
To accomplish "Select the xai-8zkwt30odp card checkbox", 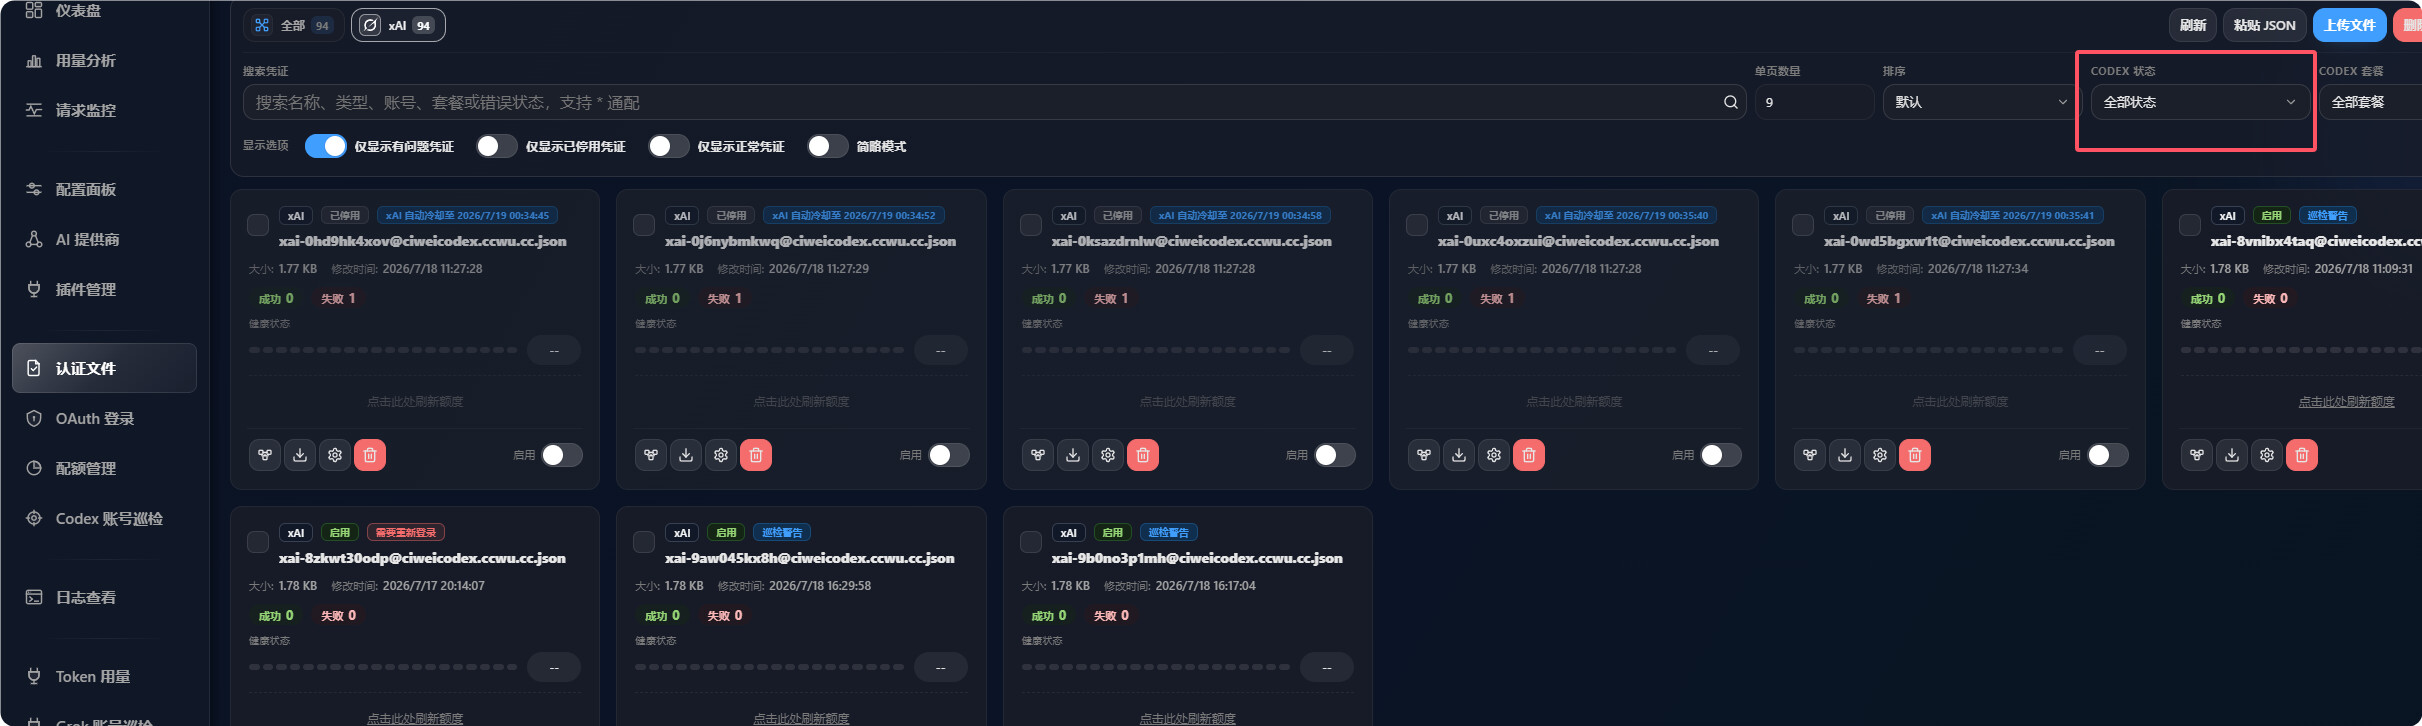I will (x=258, y=542).
